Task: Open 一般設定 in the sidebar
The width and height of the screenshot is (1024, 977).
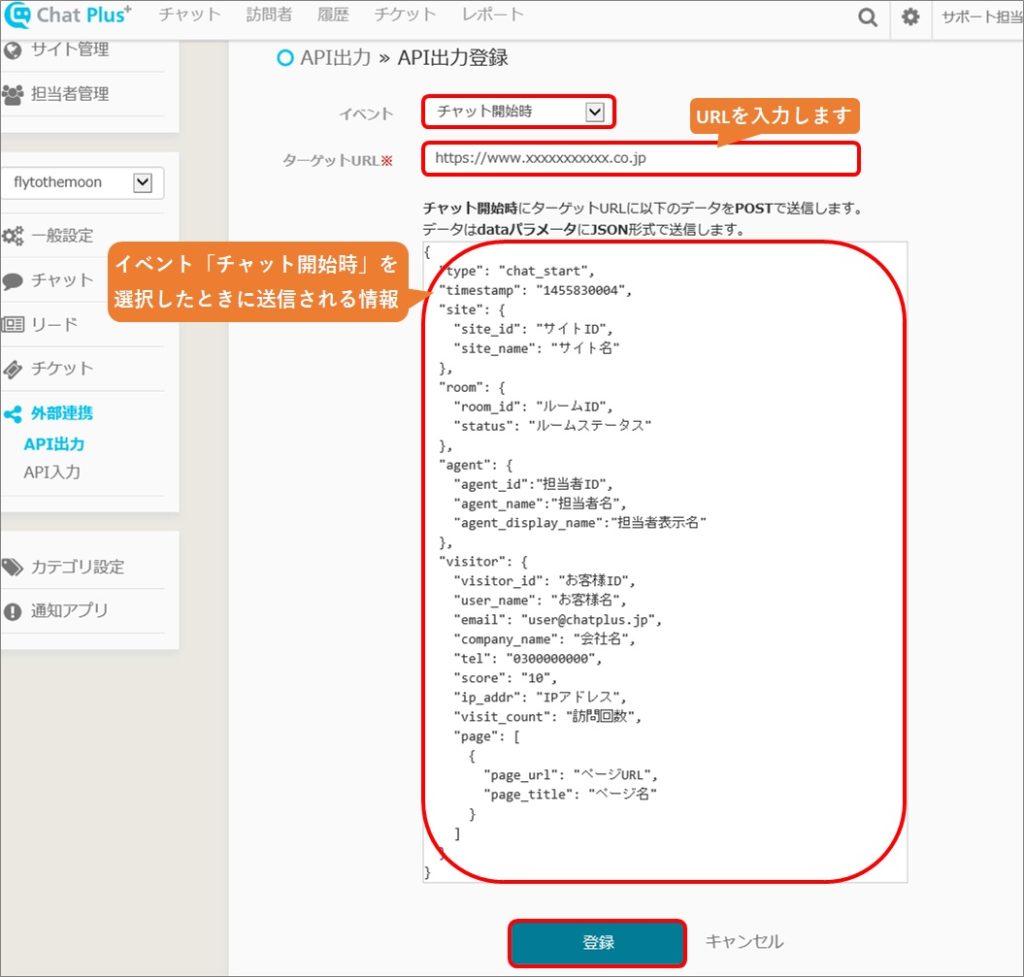Action: coord(62,236)
